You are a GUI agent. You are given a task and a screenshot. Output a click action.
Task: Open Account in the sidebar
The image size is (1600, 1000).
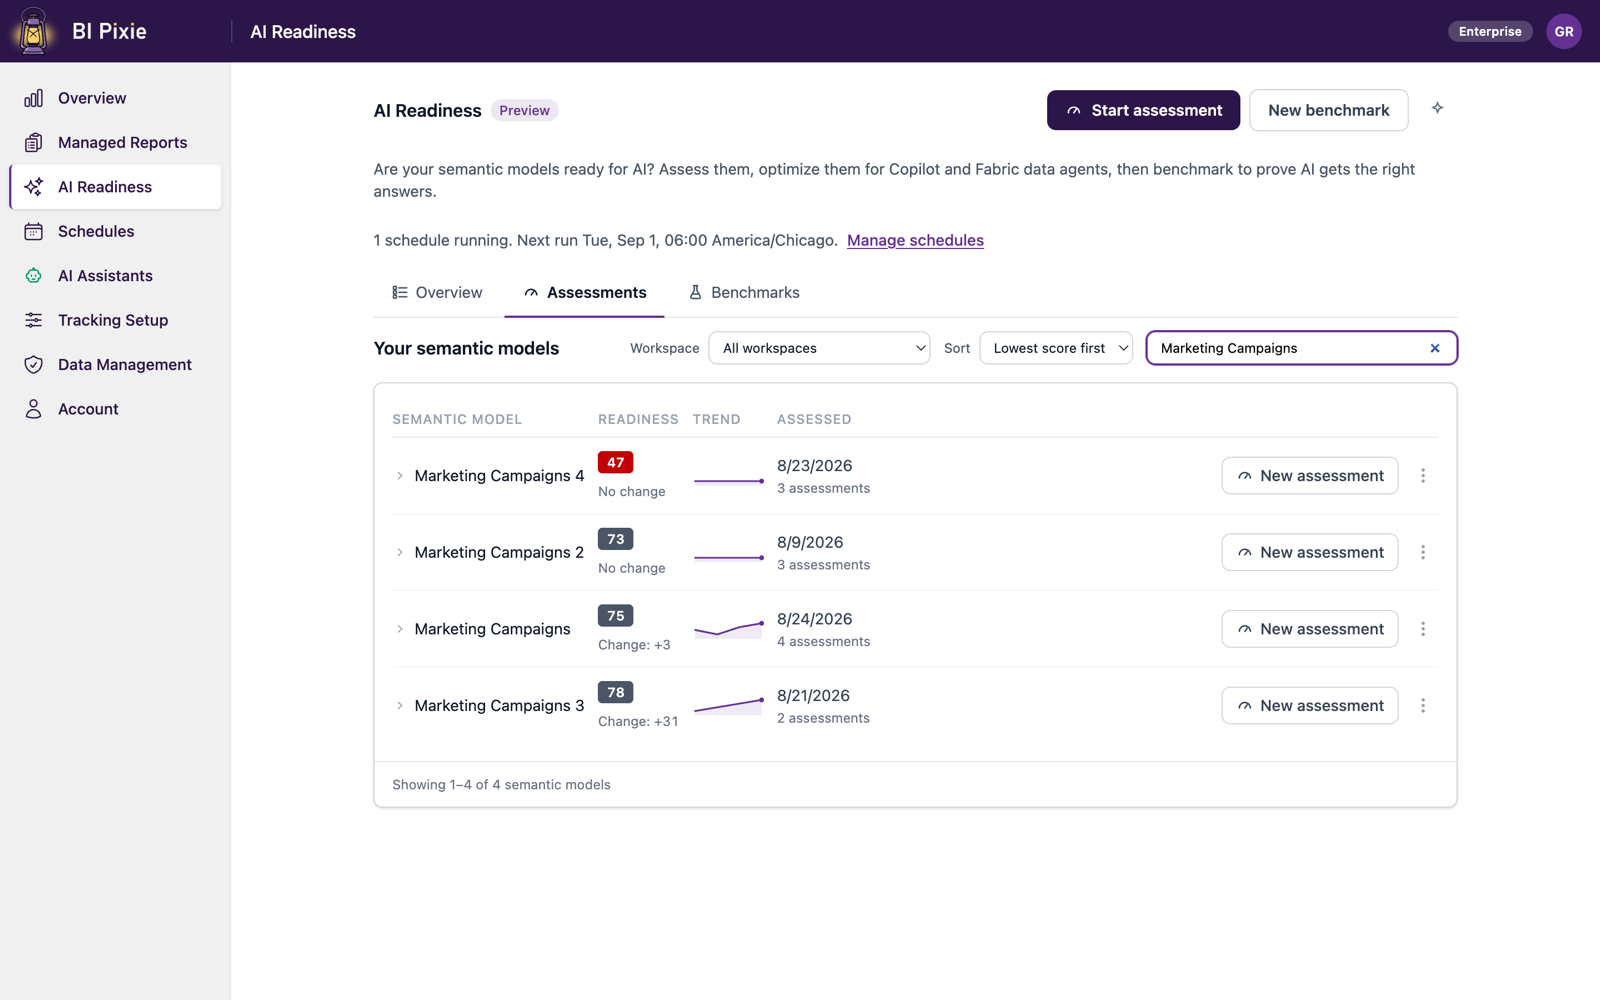click(x=115, y=409)
